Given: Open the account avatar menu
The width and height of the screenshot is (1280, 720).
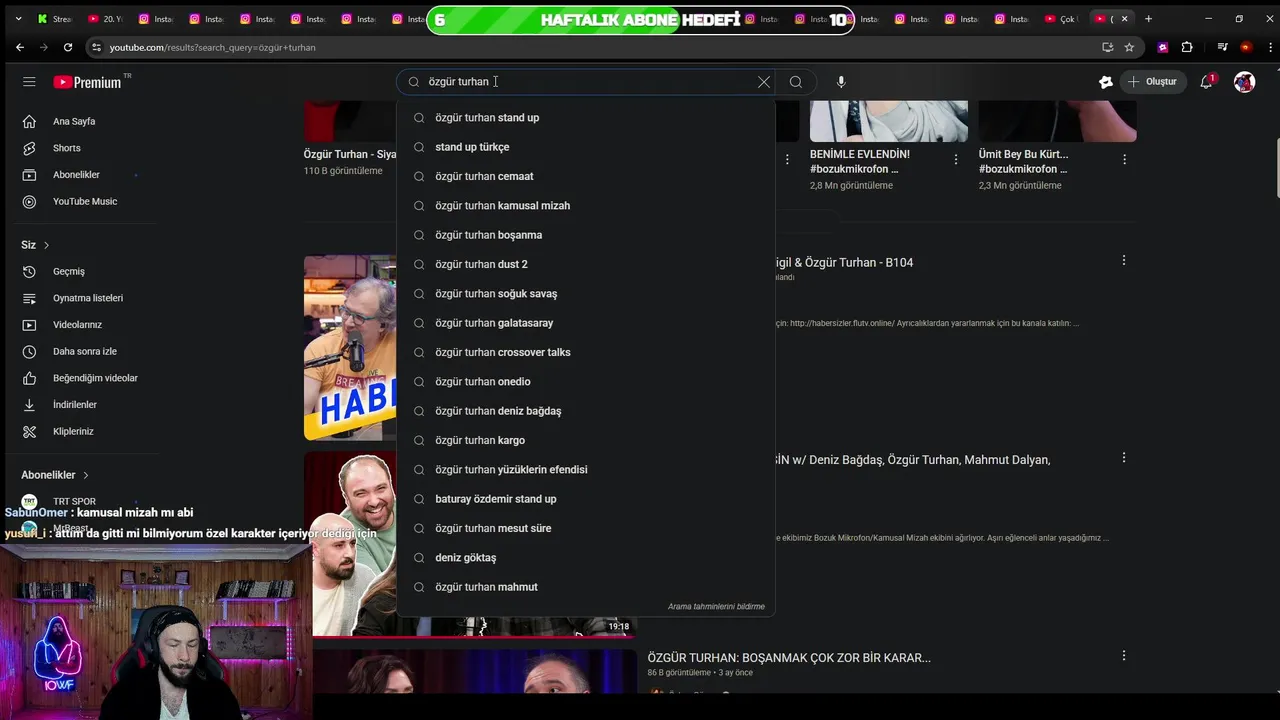Looking at the screenshot, I should coord(1244,82).
